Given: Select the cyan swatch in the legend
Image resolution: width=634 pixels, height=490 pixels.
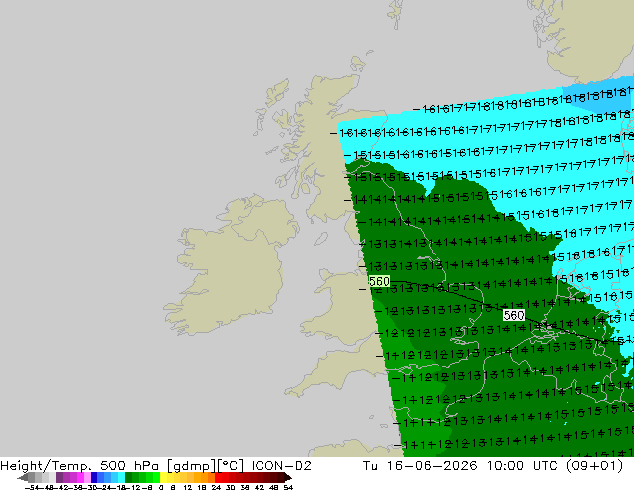Looking at the screenshot, I should click(x=121, y=477).
